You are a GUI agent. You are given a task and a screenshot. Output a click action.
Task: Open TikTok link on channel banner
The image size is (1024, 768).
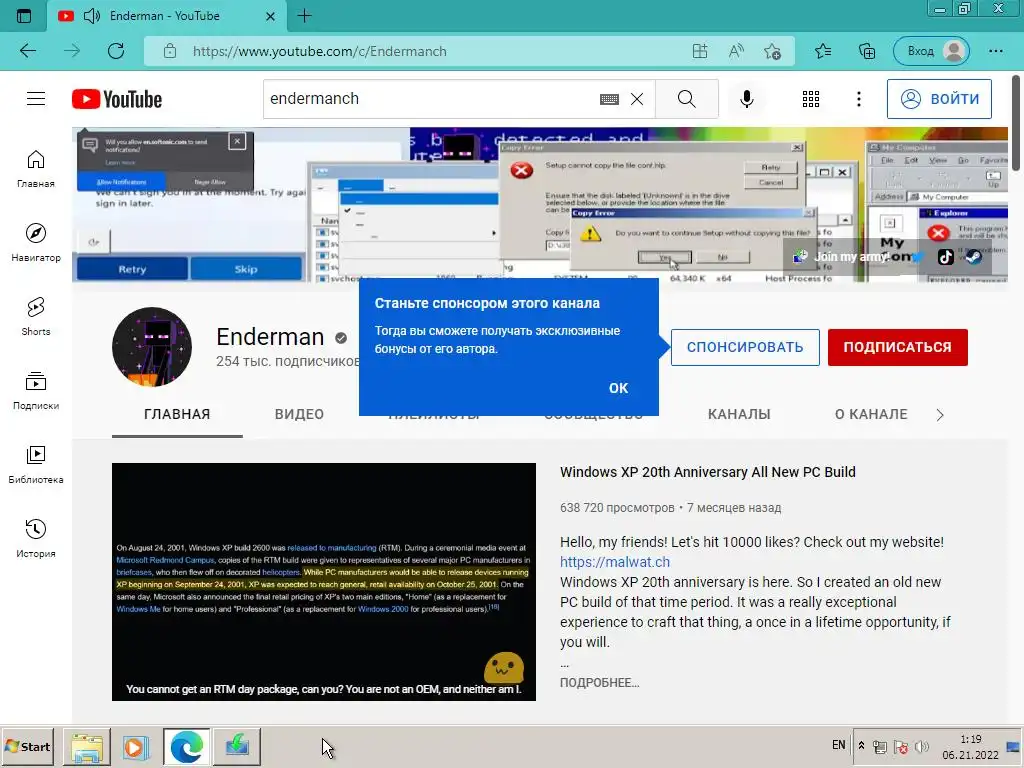pyautogui.click(x=946, y=257)
